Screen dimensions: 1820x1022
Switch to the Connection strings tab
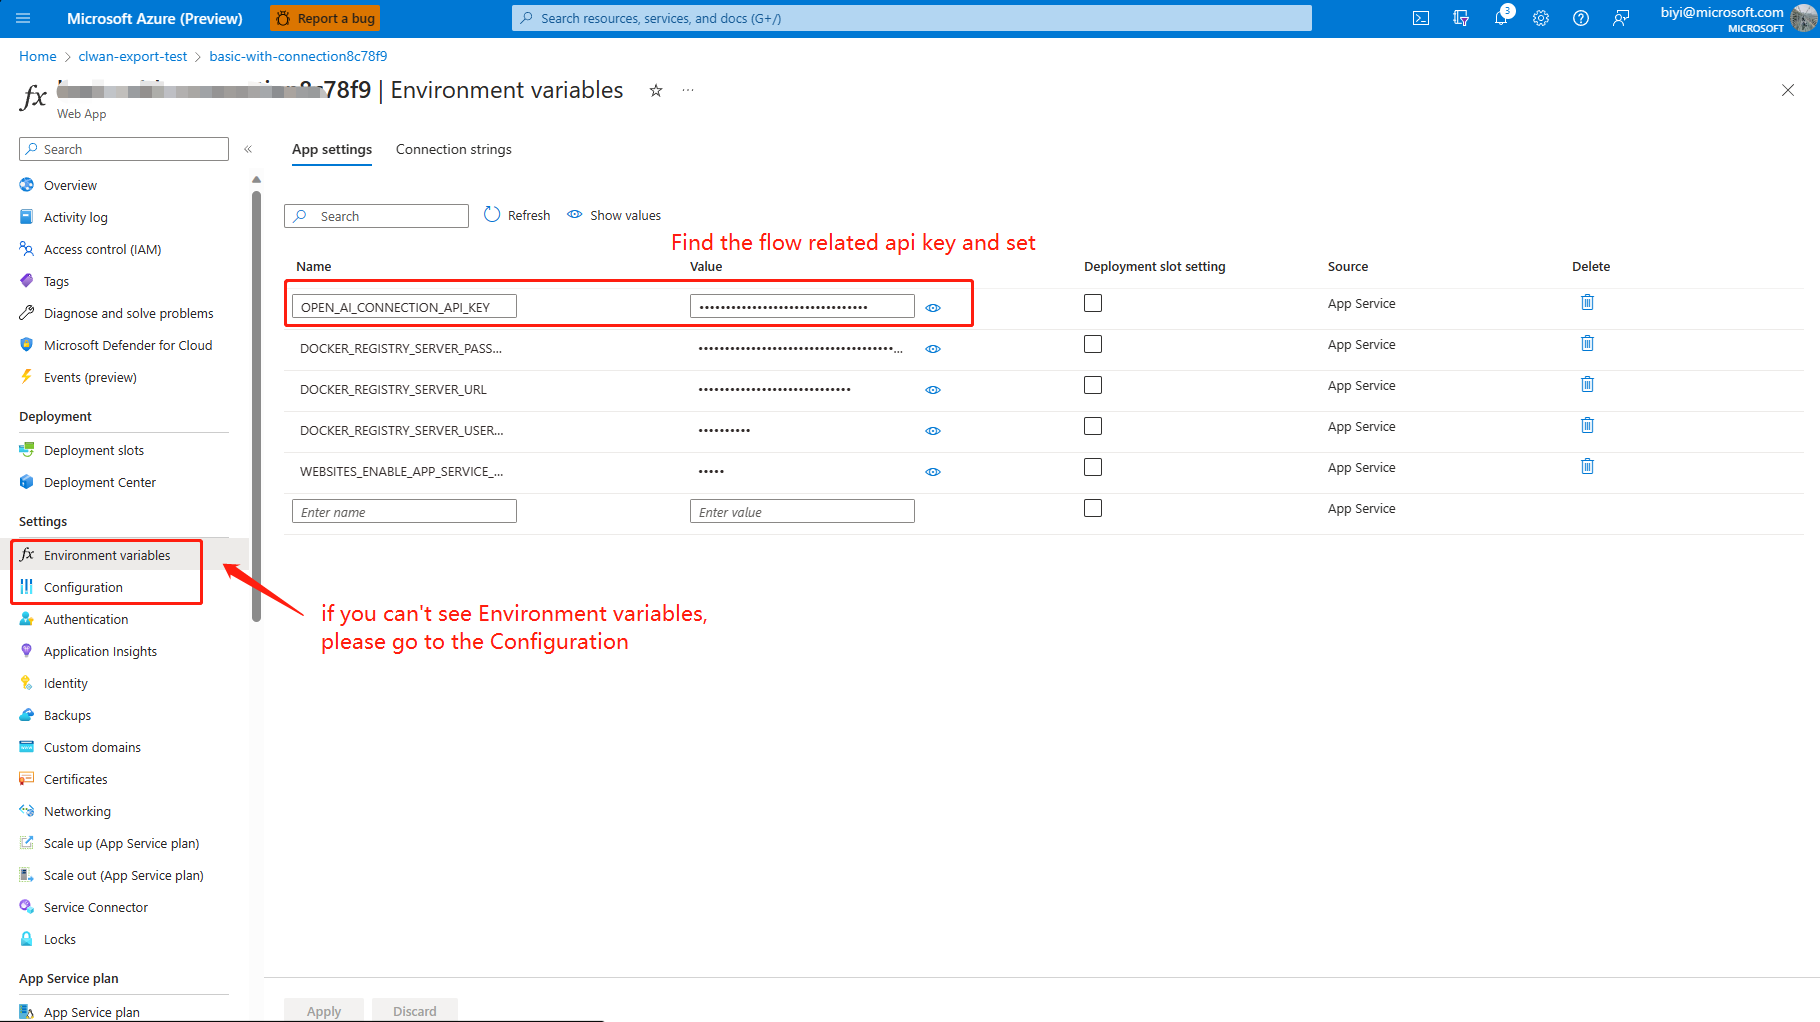[453, 149]
